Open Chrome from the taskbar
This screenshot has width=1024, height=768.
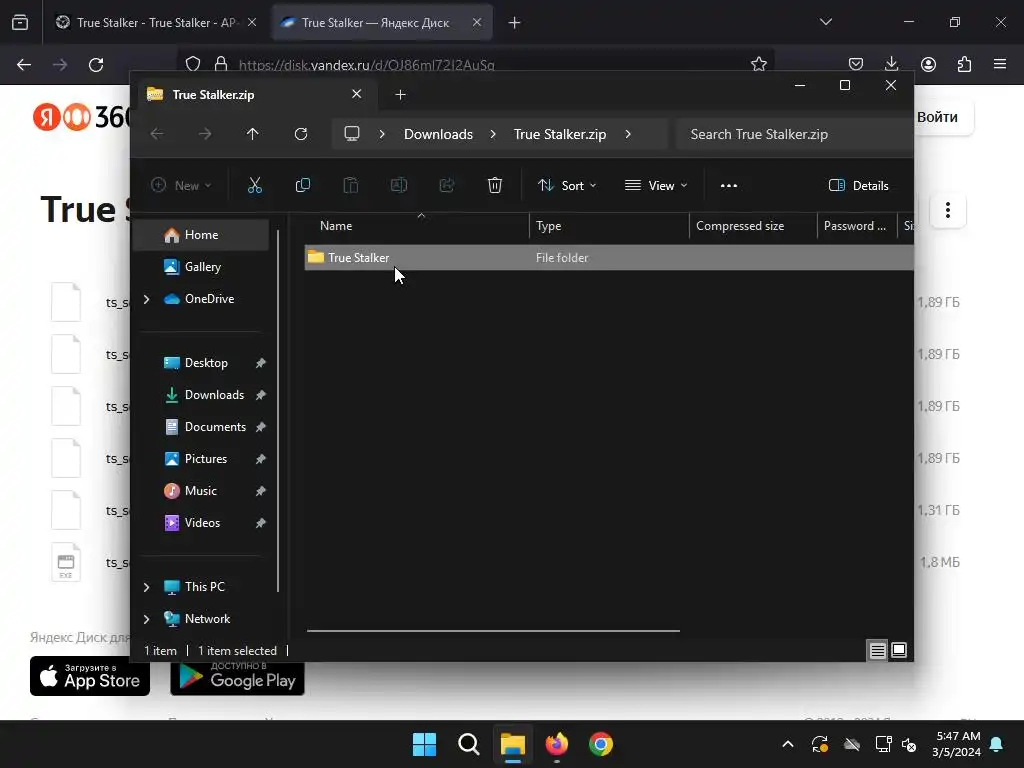coord(600,744)
